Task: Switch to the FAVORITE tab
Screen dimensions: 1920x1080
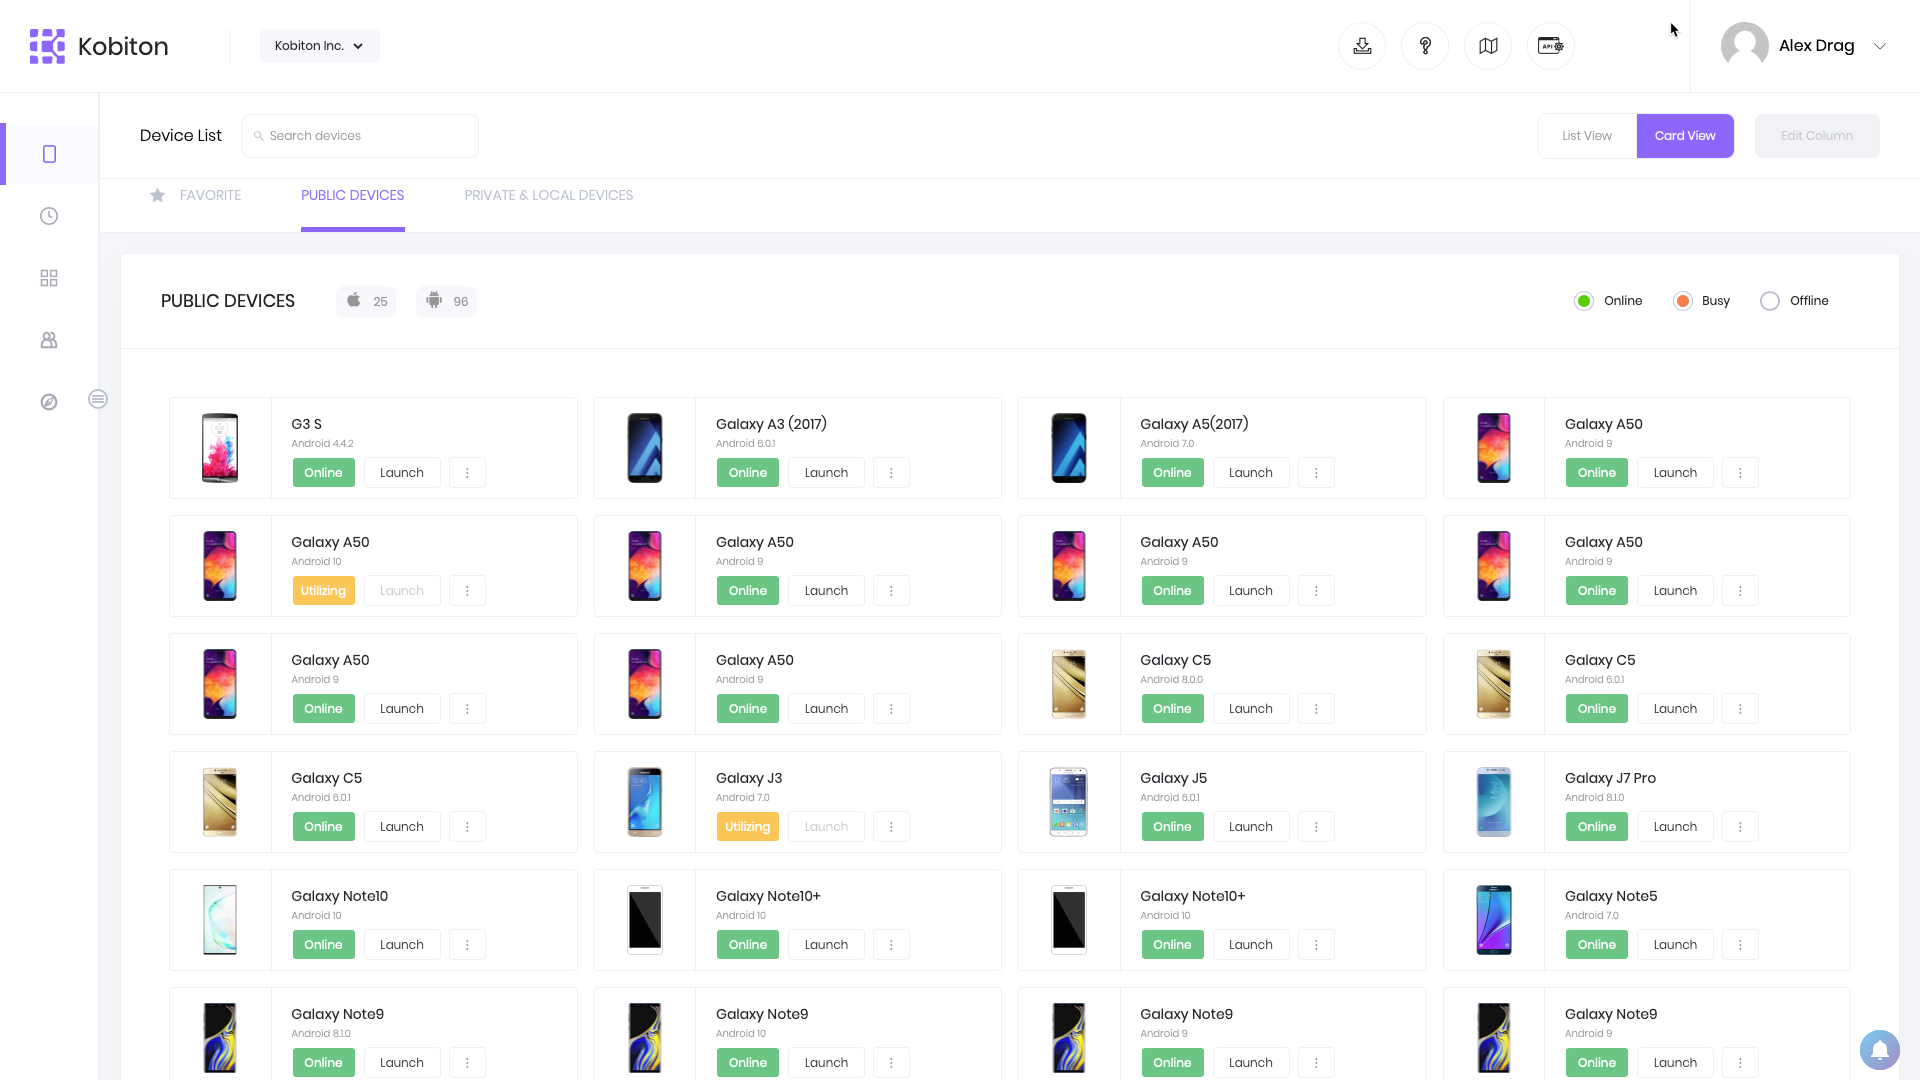Action: (x=210, y=195)
